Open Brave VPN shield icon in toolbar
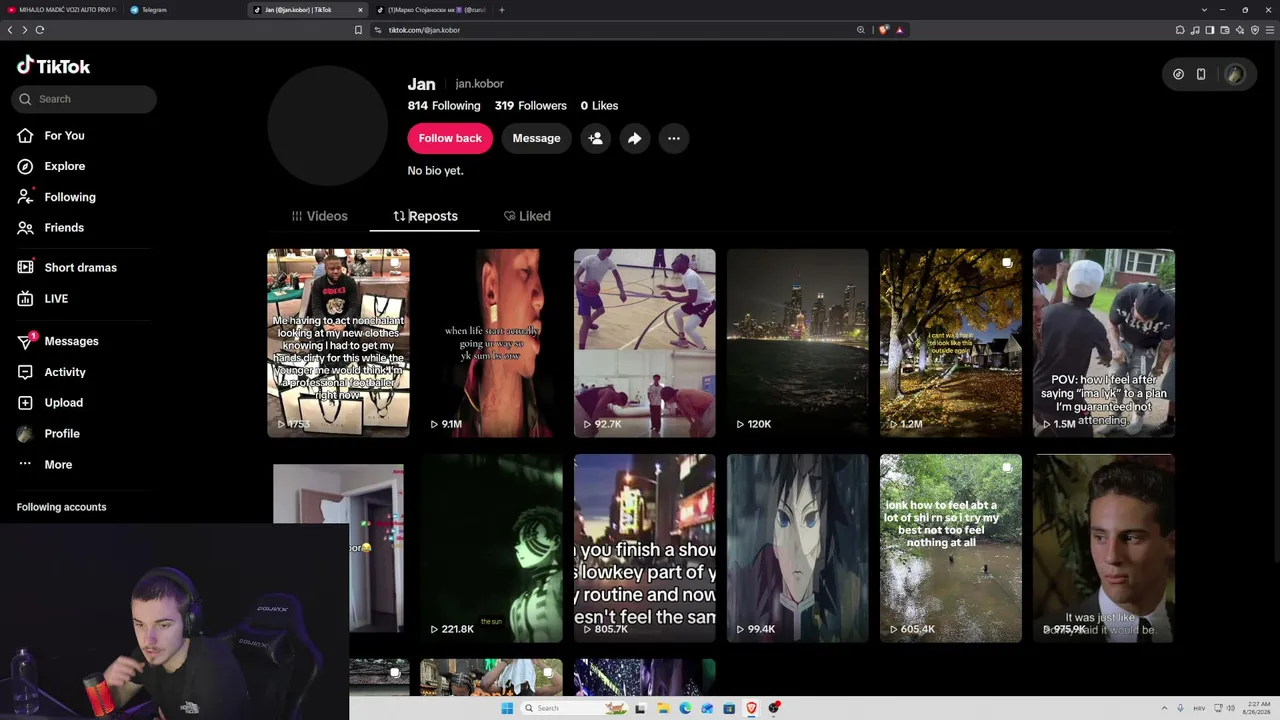Viewport: 1280px width, 720px height. tap(1255, 30)
